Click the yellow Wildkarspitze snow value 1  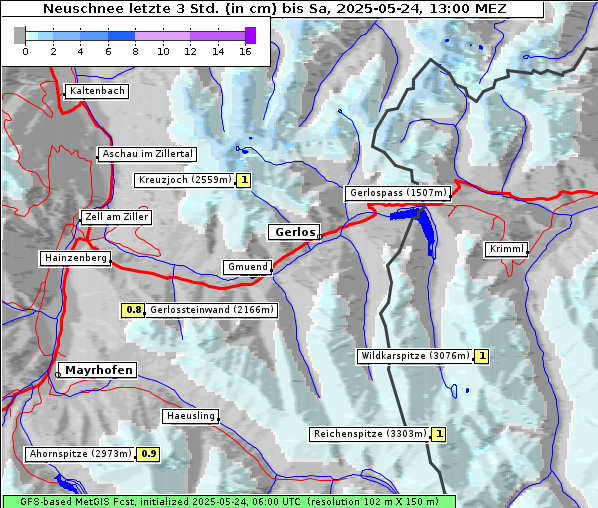(482, 356)
